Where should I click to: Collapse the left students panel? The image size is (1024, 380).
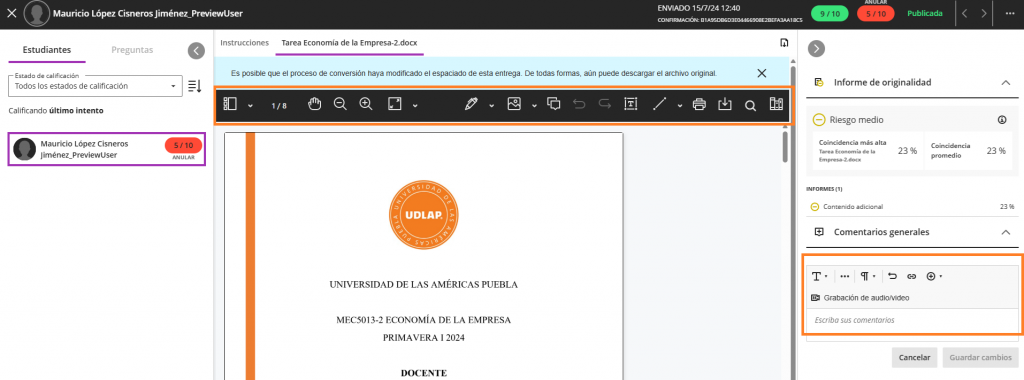(x=196, y=50)
